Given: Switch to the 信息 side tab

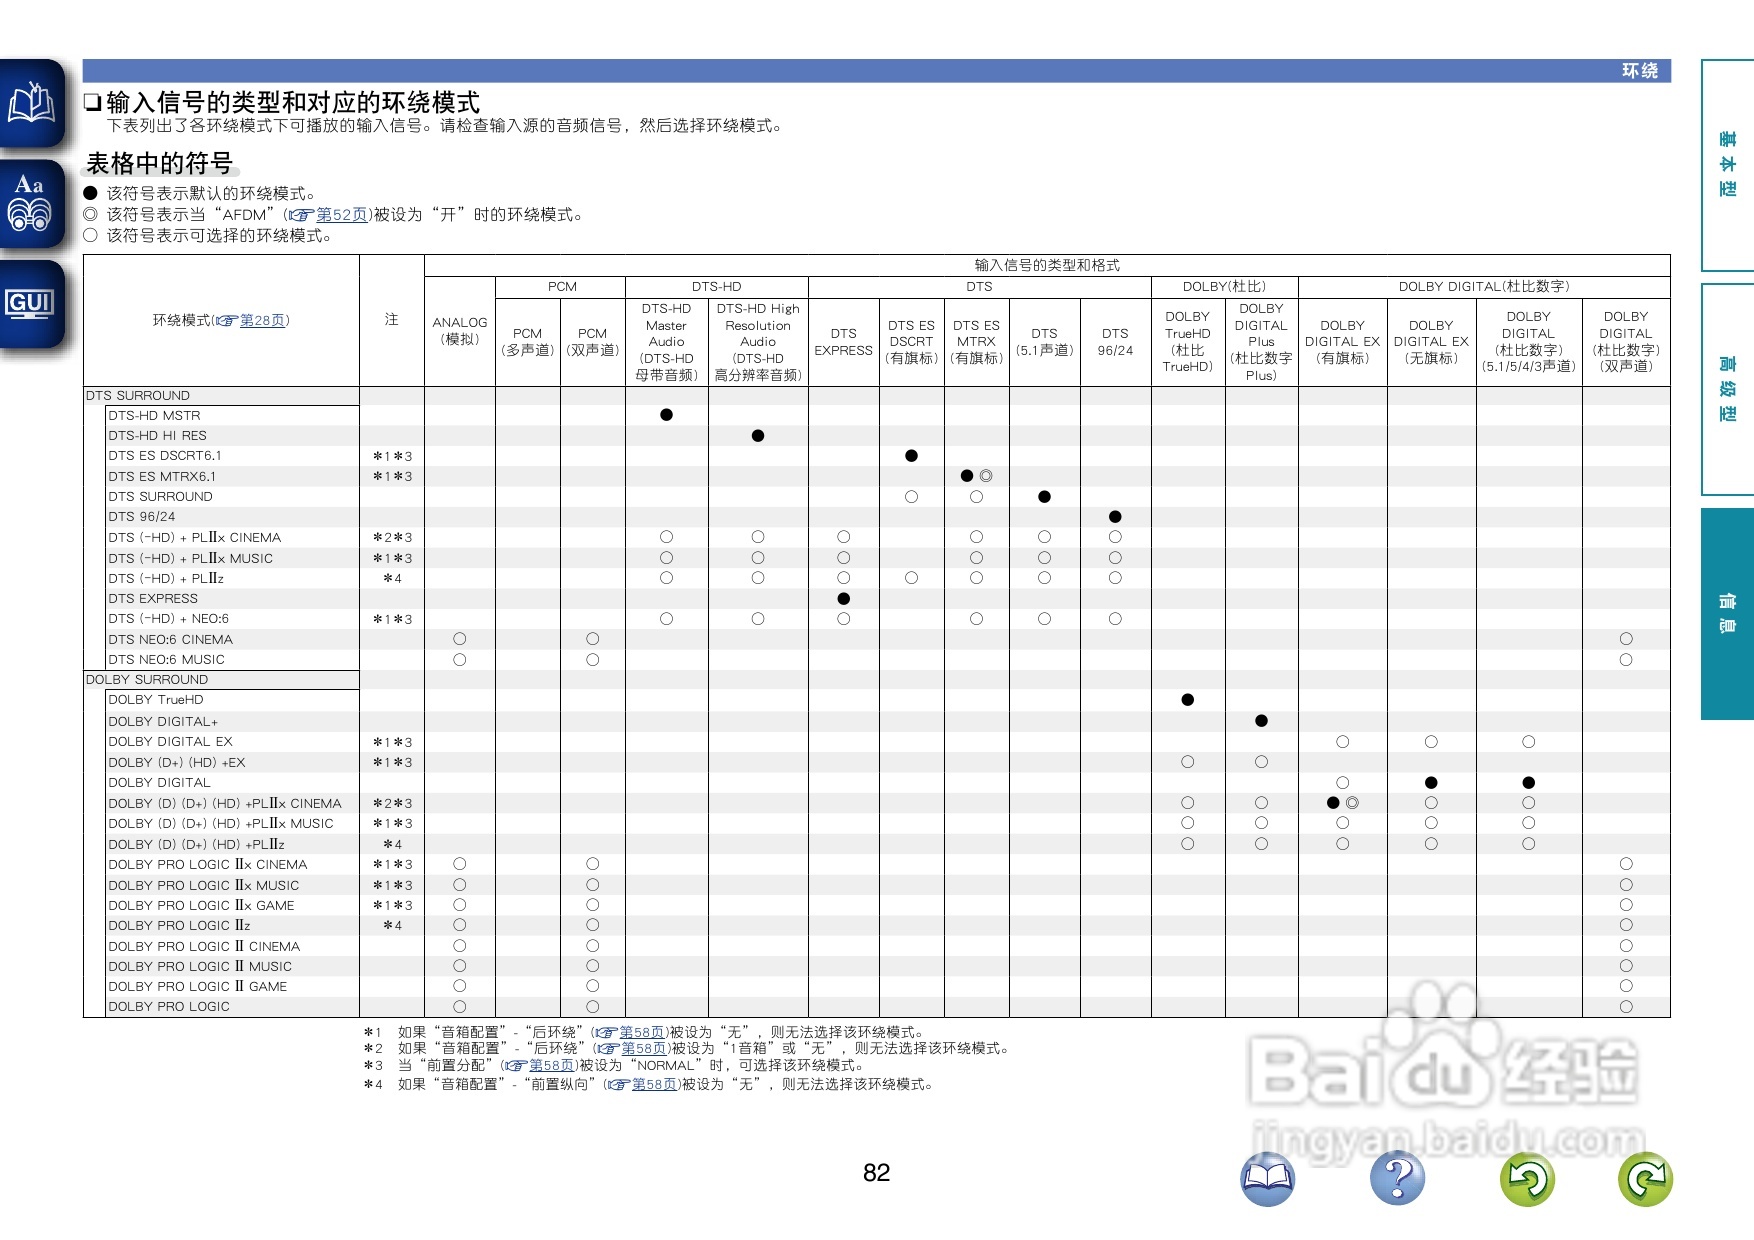Looking at the screenshot, I should [x=1728, y=614].
